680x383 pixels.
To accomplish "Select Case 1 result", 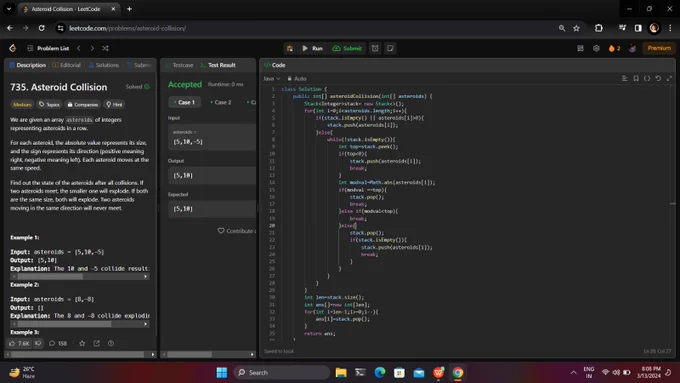I will [x=185, y=102].
